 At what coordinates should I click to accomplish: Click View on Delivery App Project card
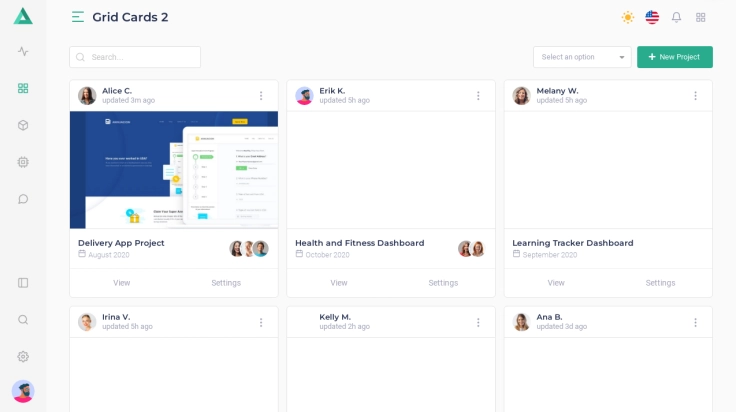pos(122,283)
